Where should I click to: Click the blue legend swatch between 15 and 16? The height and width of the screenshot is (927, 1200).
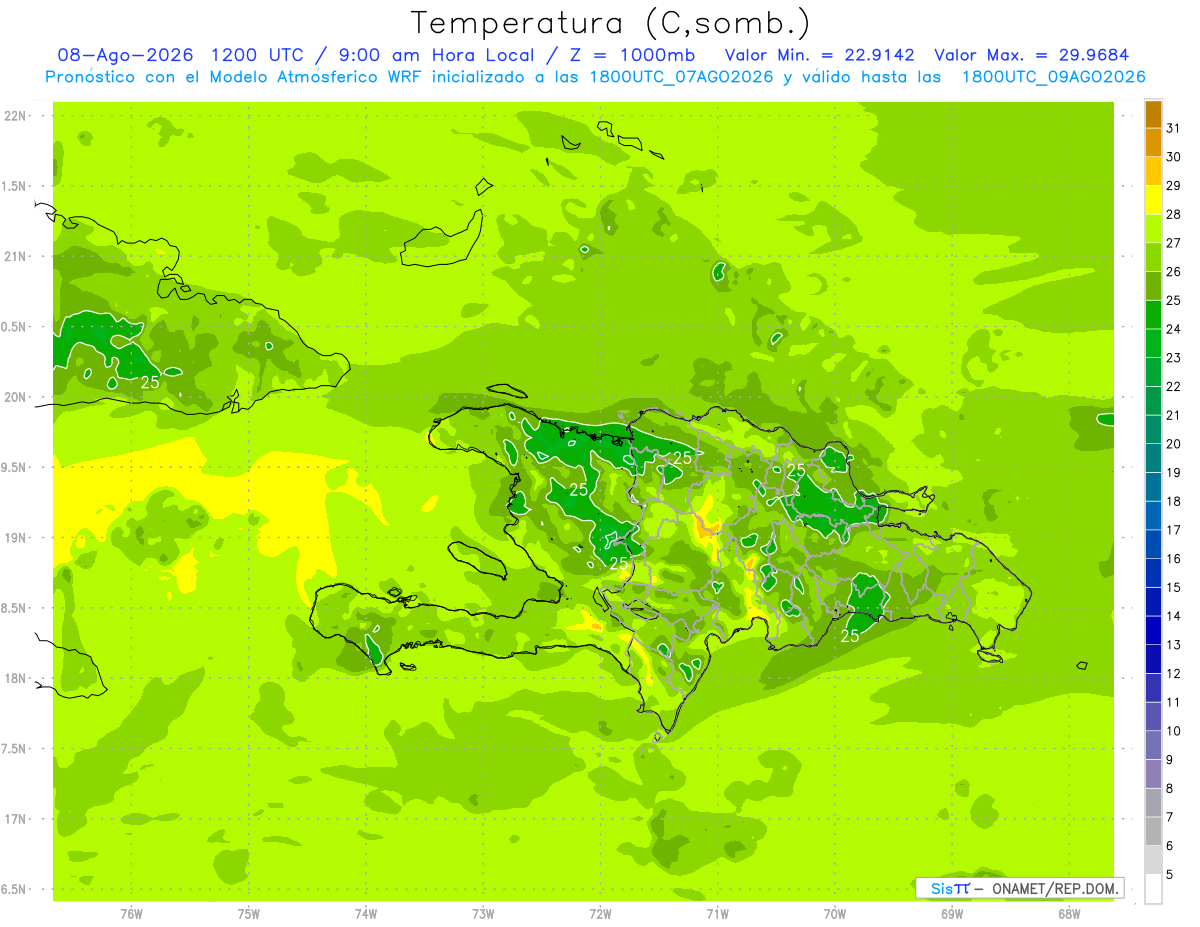coord(1153,573)
